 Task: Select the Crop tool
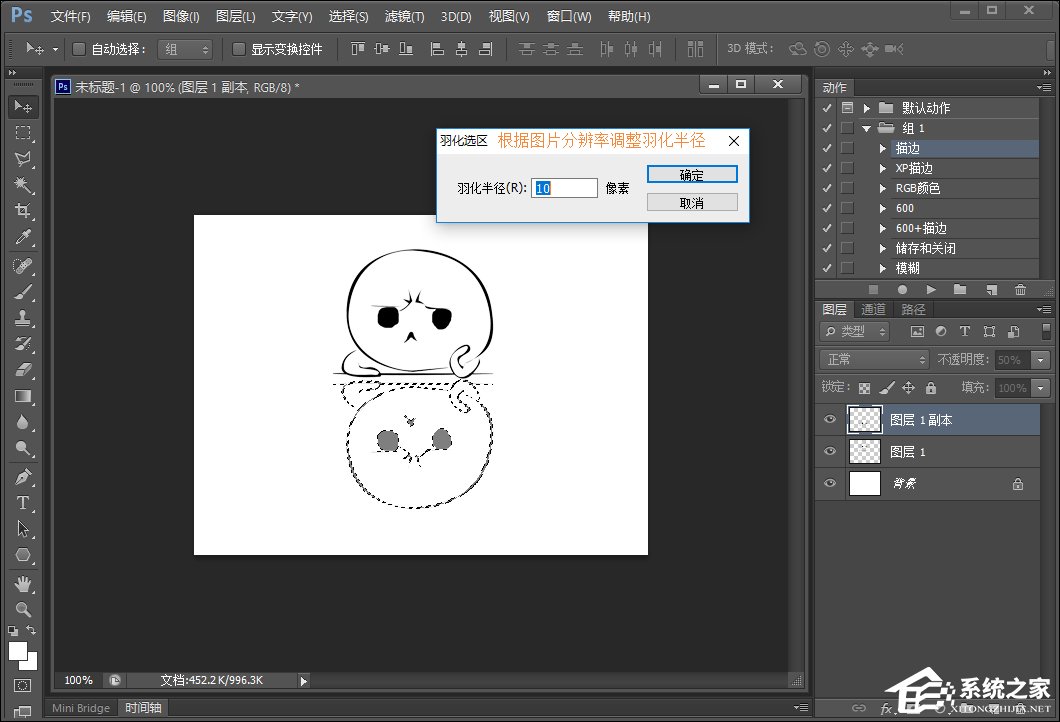pyautogui.click(x=23, y=211)
